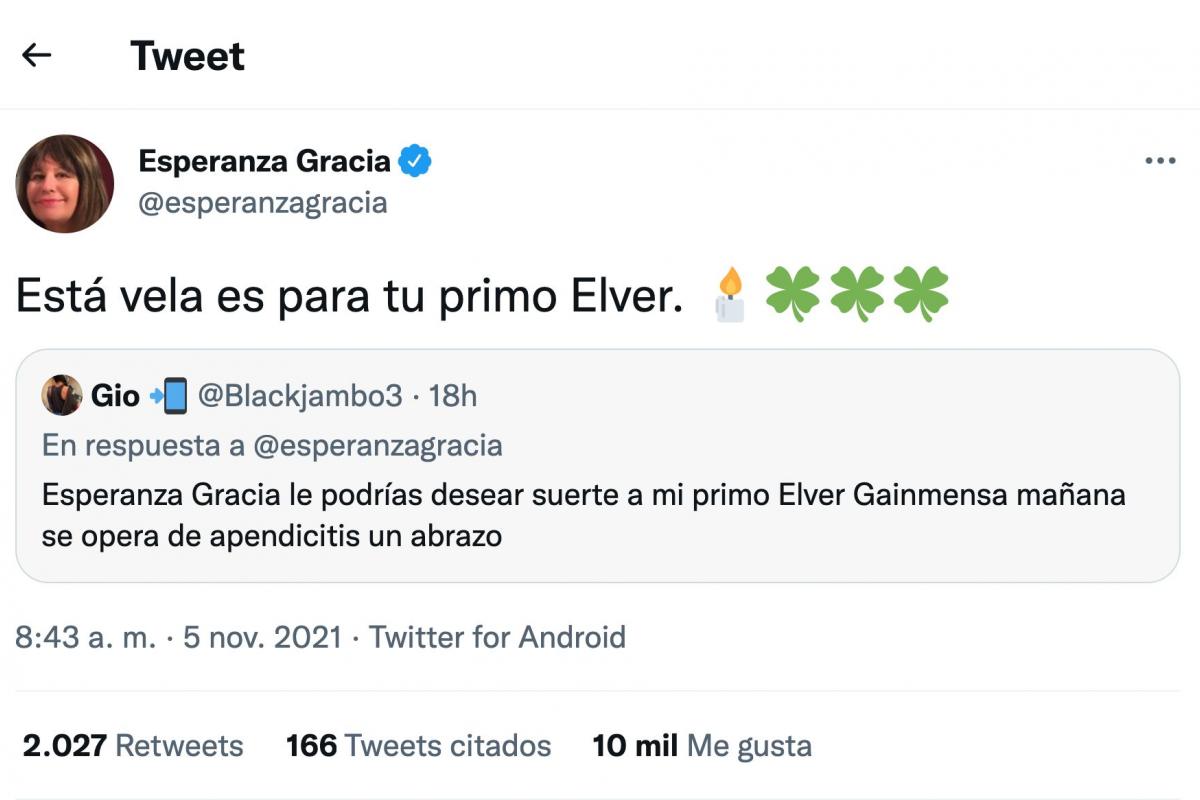
Task: Open the Esperanza Gracia display name
Action: pyautogui.click(x=264, y=161)
